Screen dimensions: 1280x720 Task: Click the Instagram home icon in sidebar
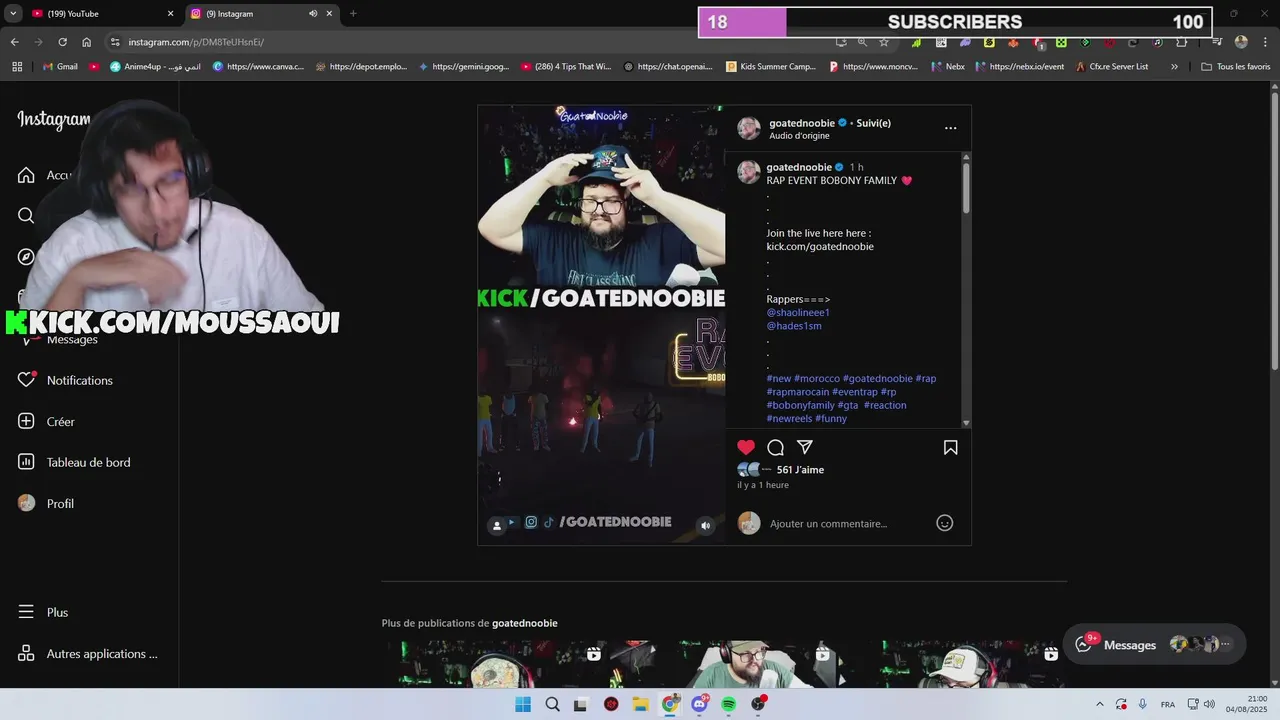(x=26, y=175)
